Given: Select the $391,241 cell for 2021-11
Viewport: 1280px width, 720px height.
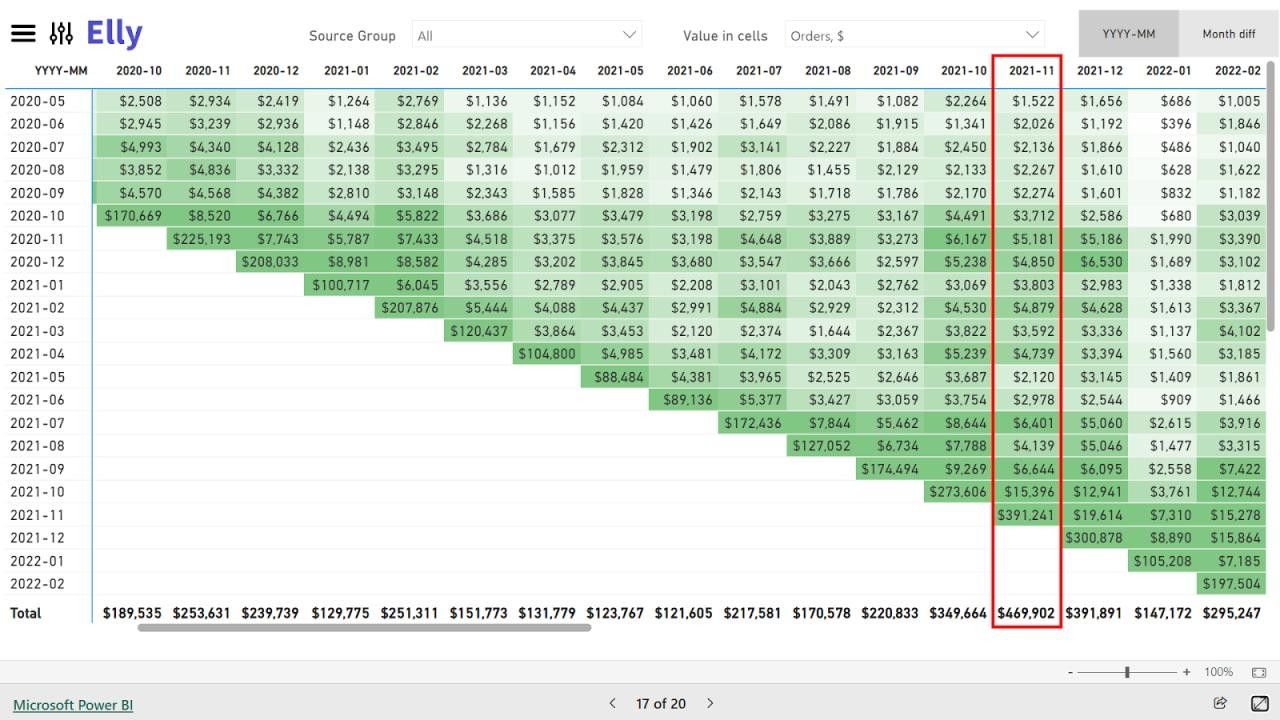Looking at the screenshot, I should tap(1026, 514).
